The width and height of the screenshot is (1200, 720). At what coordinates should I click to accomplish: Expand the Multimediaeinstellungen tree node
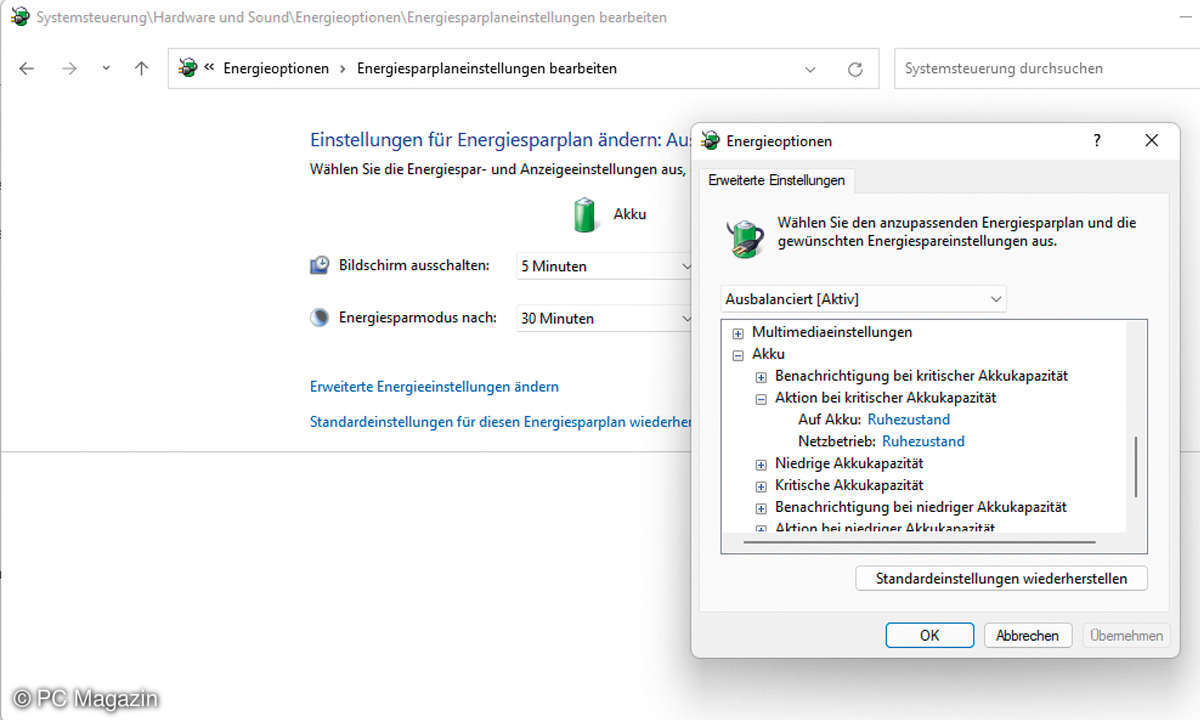738,333
